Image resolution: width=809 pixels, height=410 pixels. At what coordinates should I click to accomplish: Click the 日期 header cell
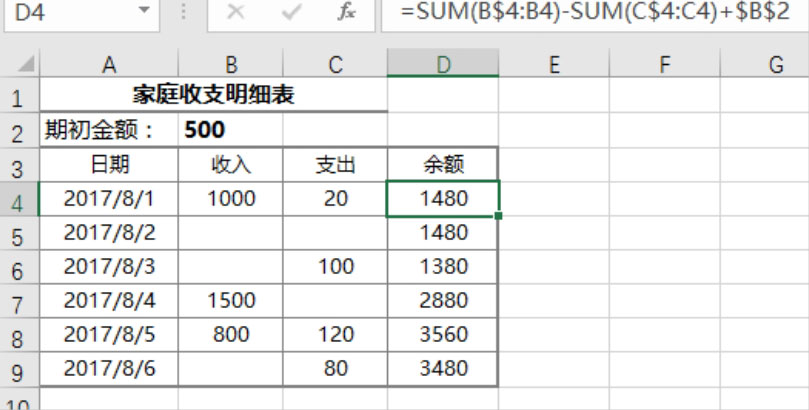109,165
